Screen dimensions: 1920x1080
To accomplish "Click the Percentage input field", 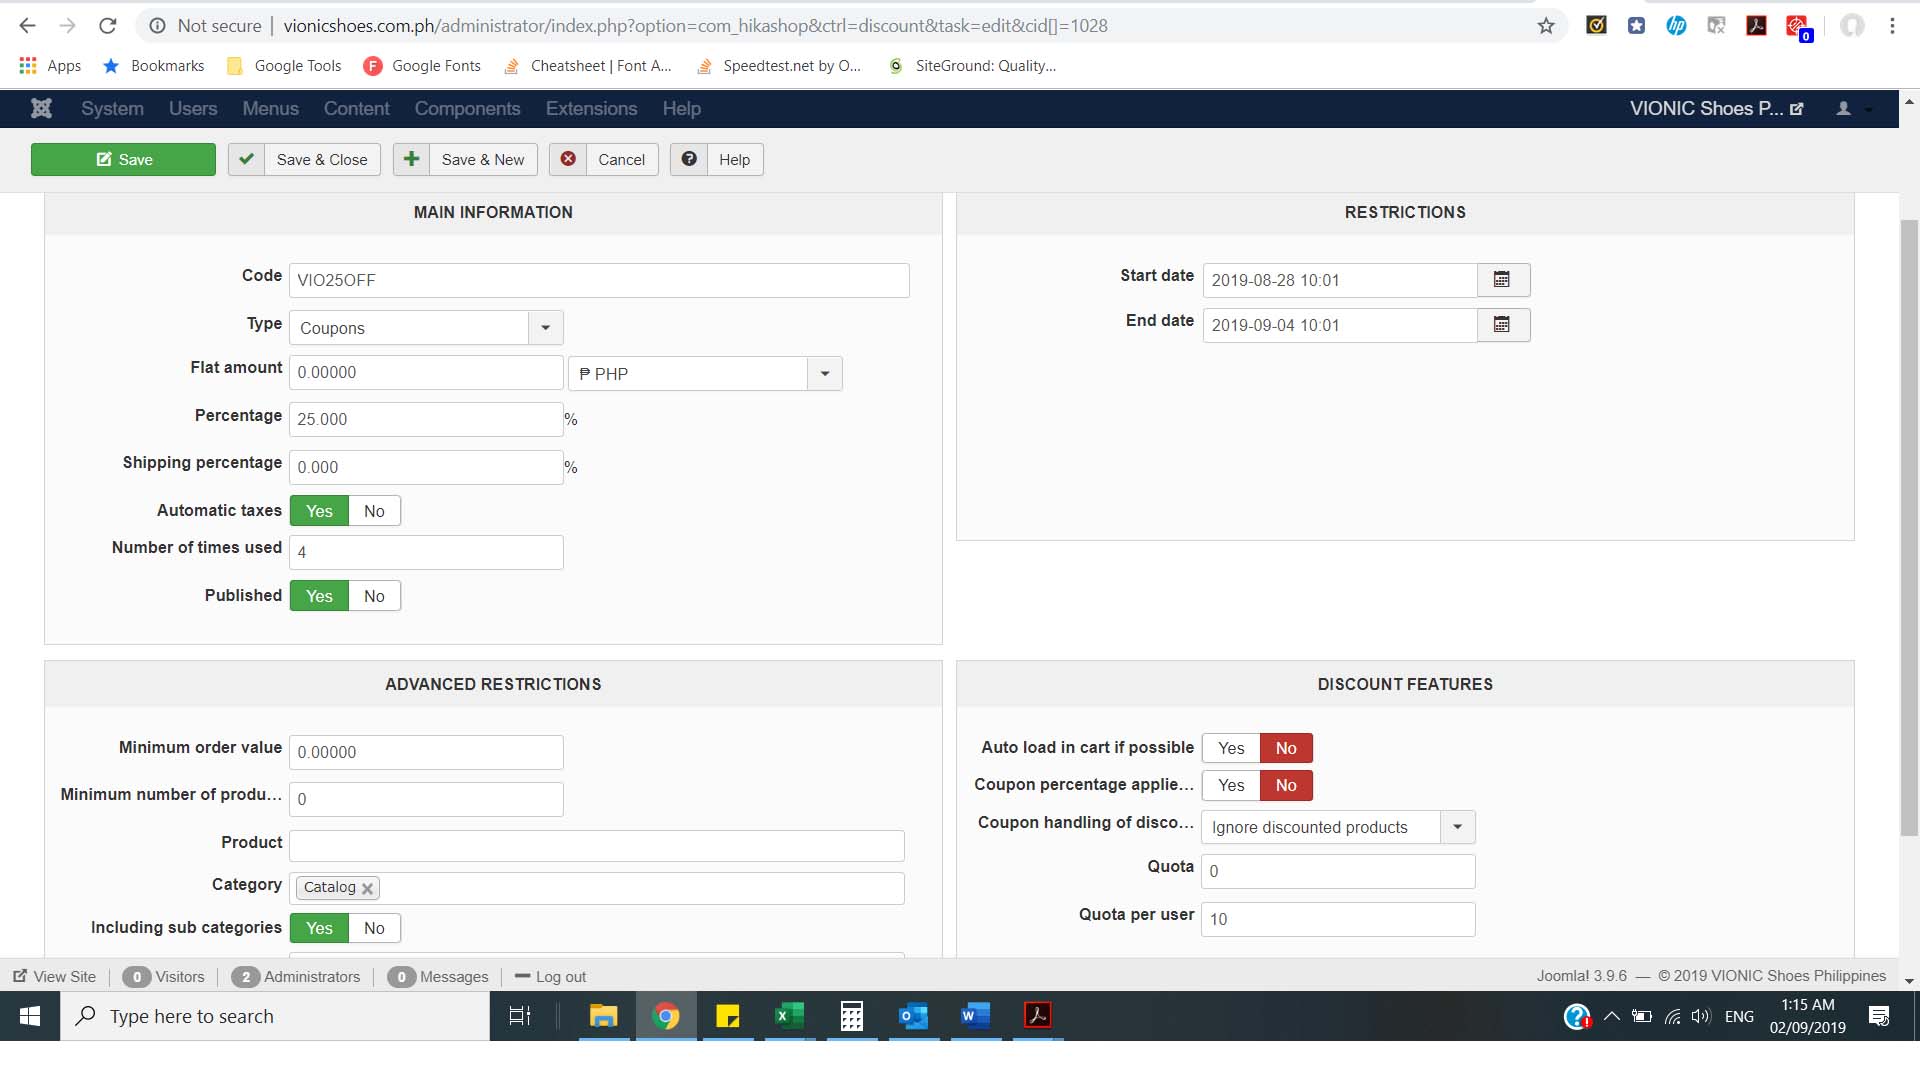I will (426, 419).
